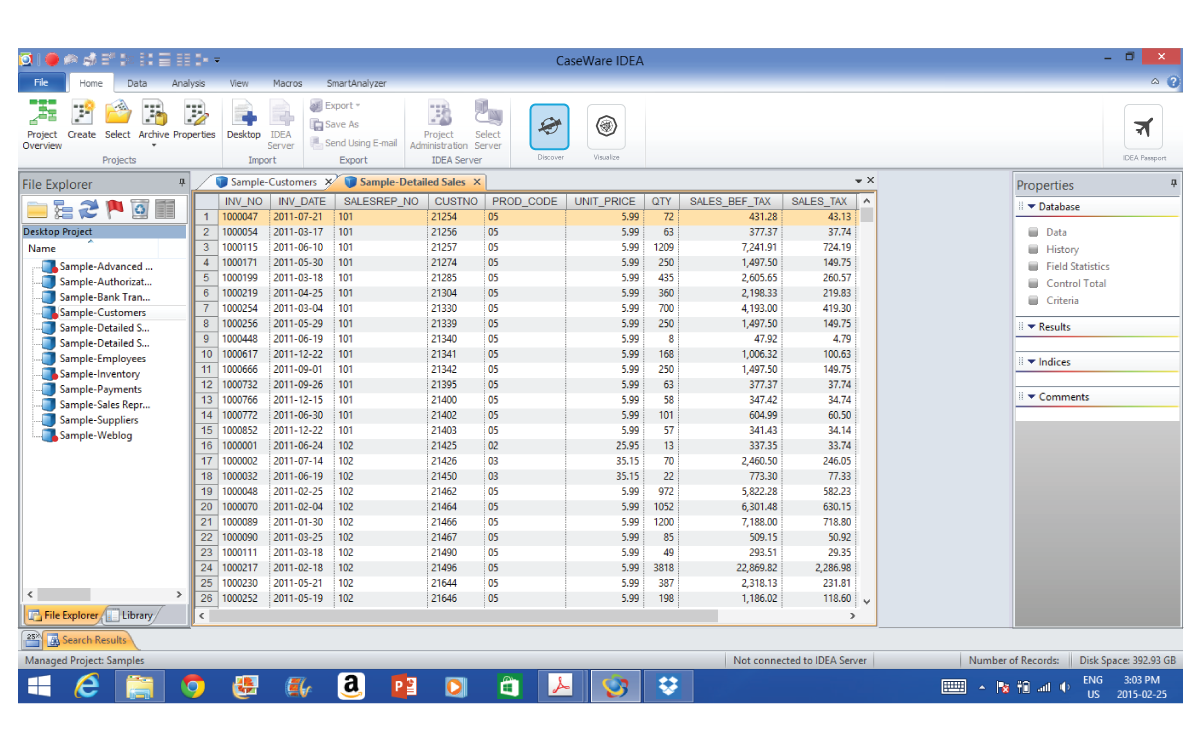The image size is (1200, 750).
Task: Pin the Properties panel
Action: 1173,184
